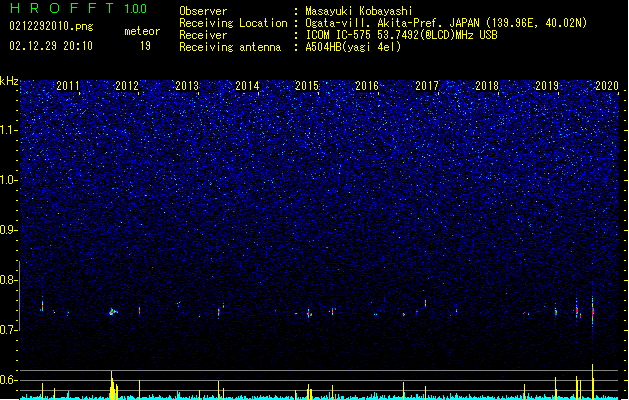The image size is (629, 400).
Task: Click the meteor count value 19
Action: pos(145,46)
